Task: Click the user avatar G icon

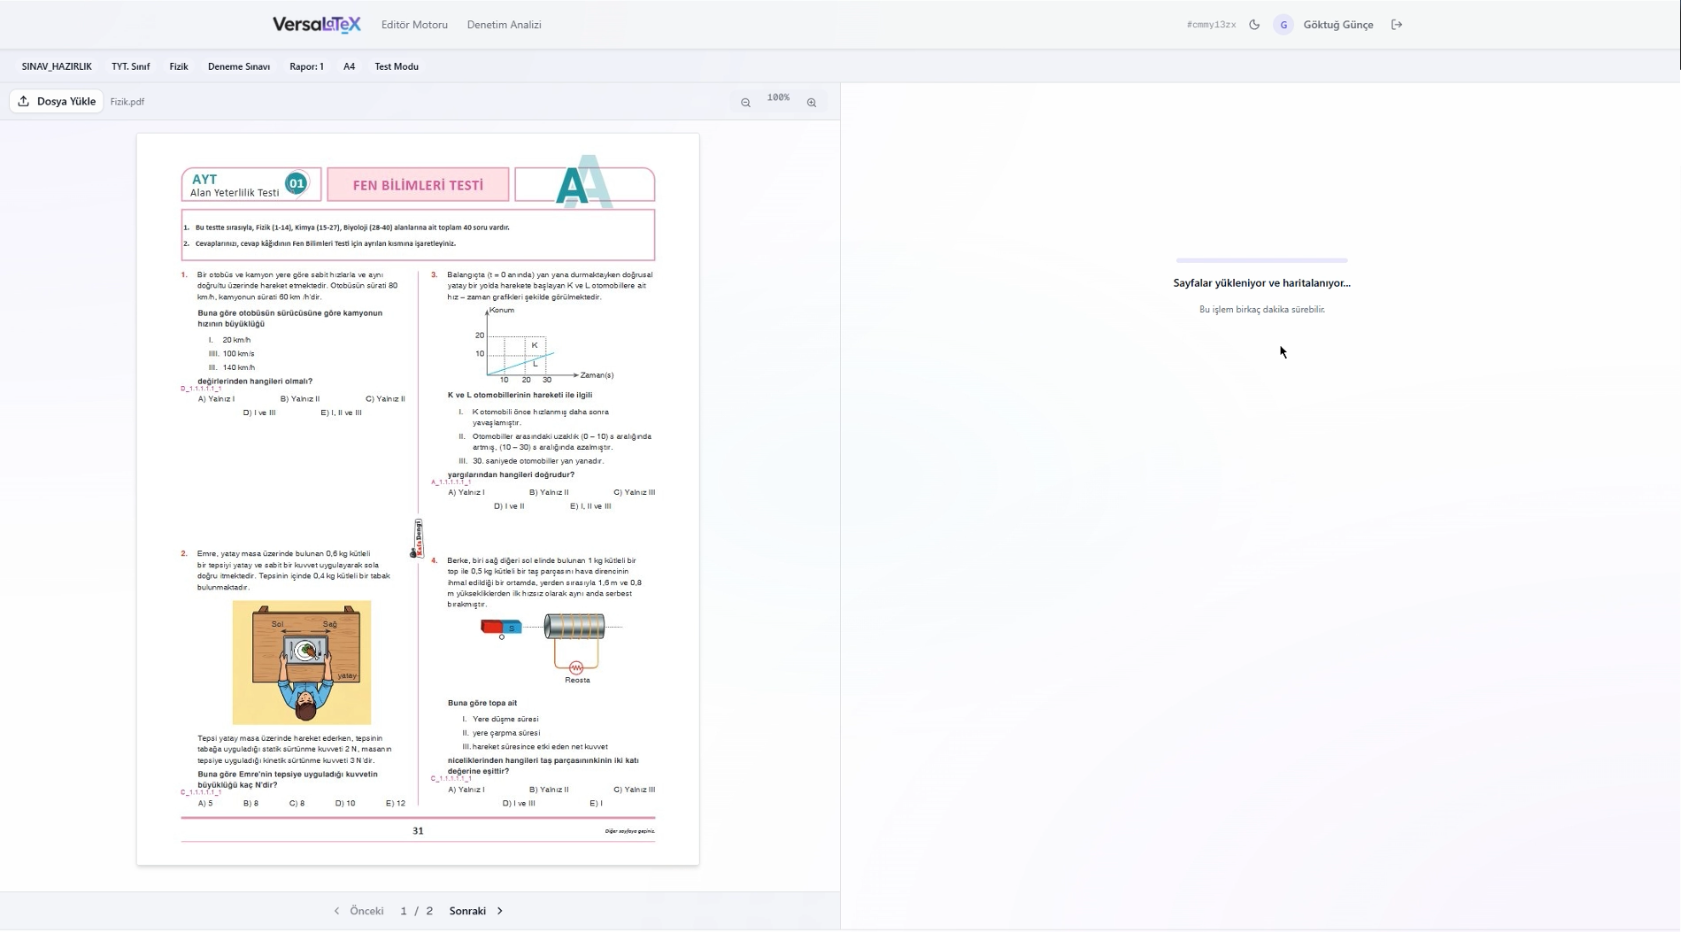Action: pyautogui.click(x=1283, y=25)
